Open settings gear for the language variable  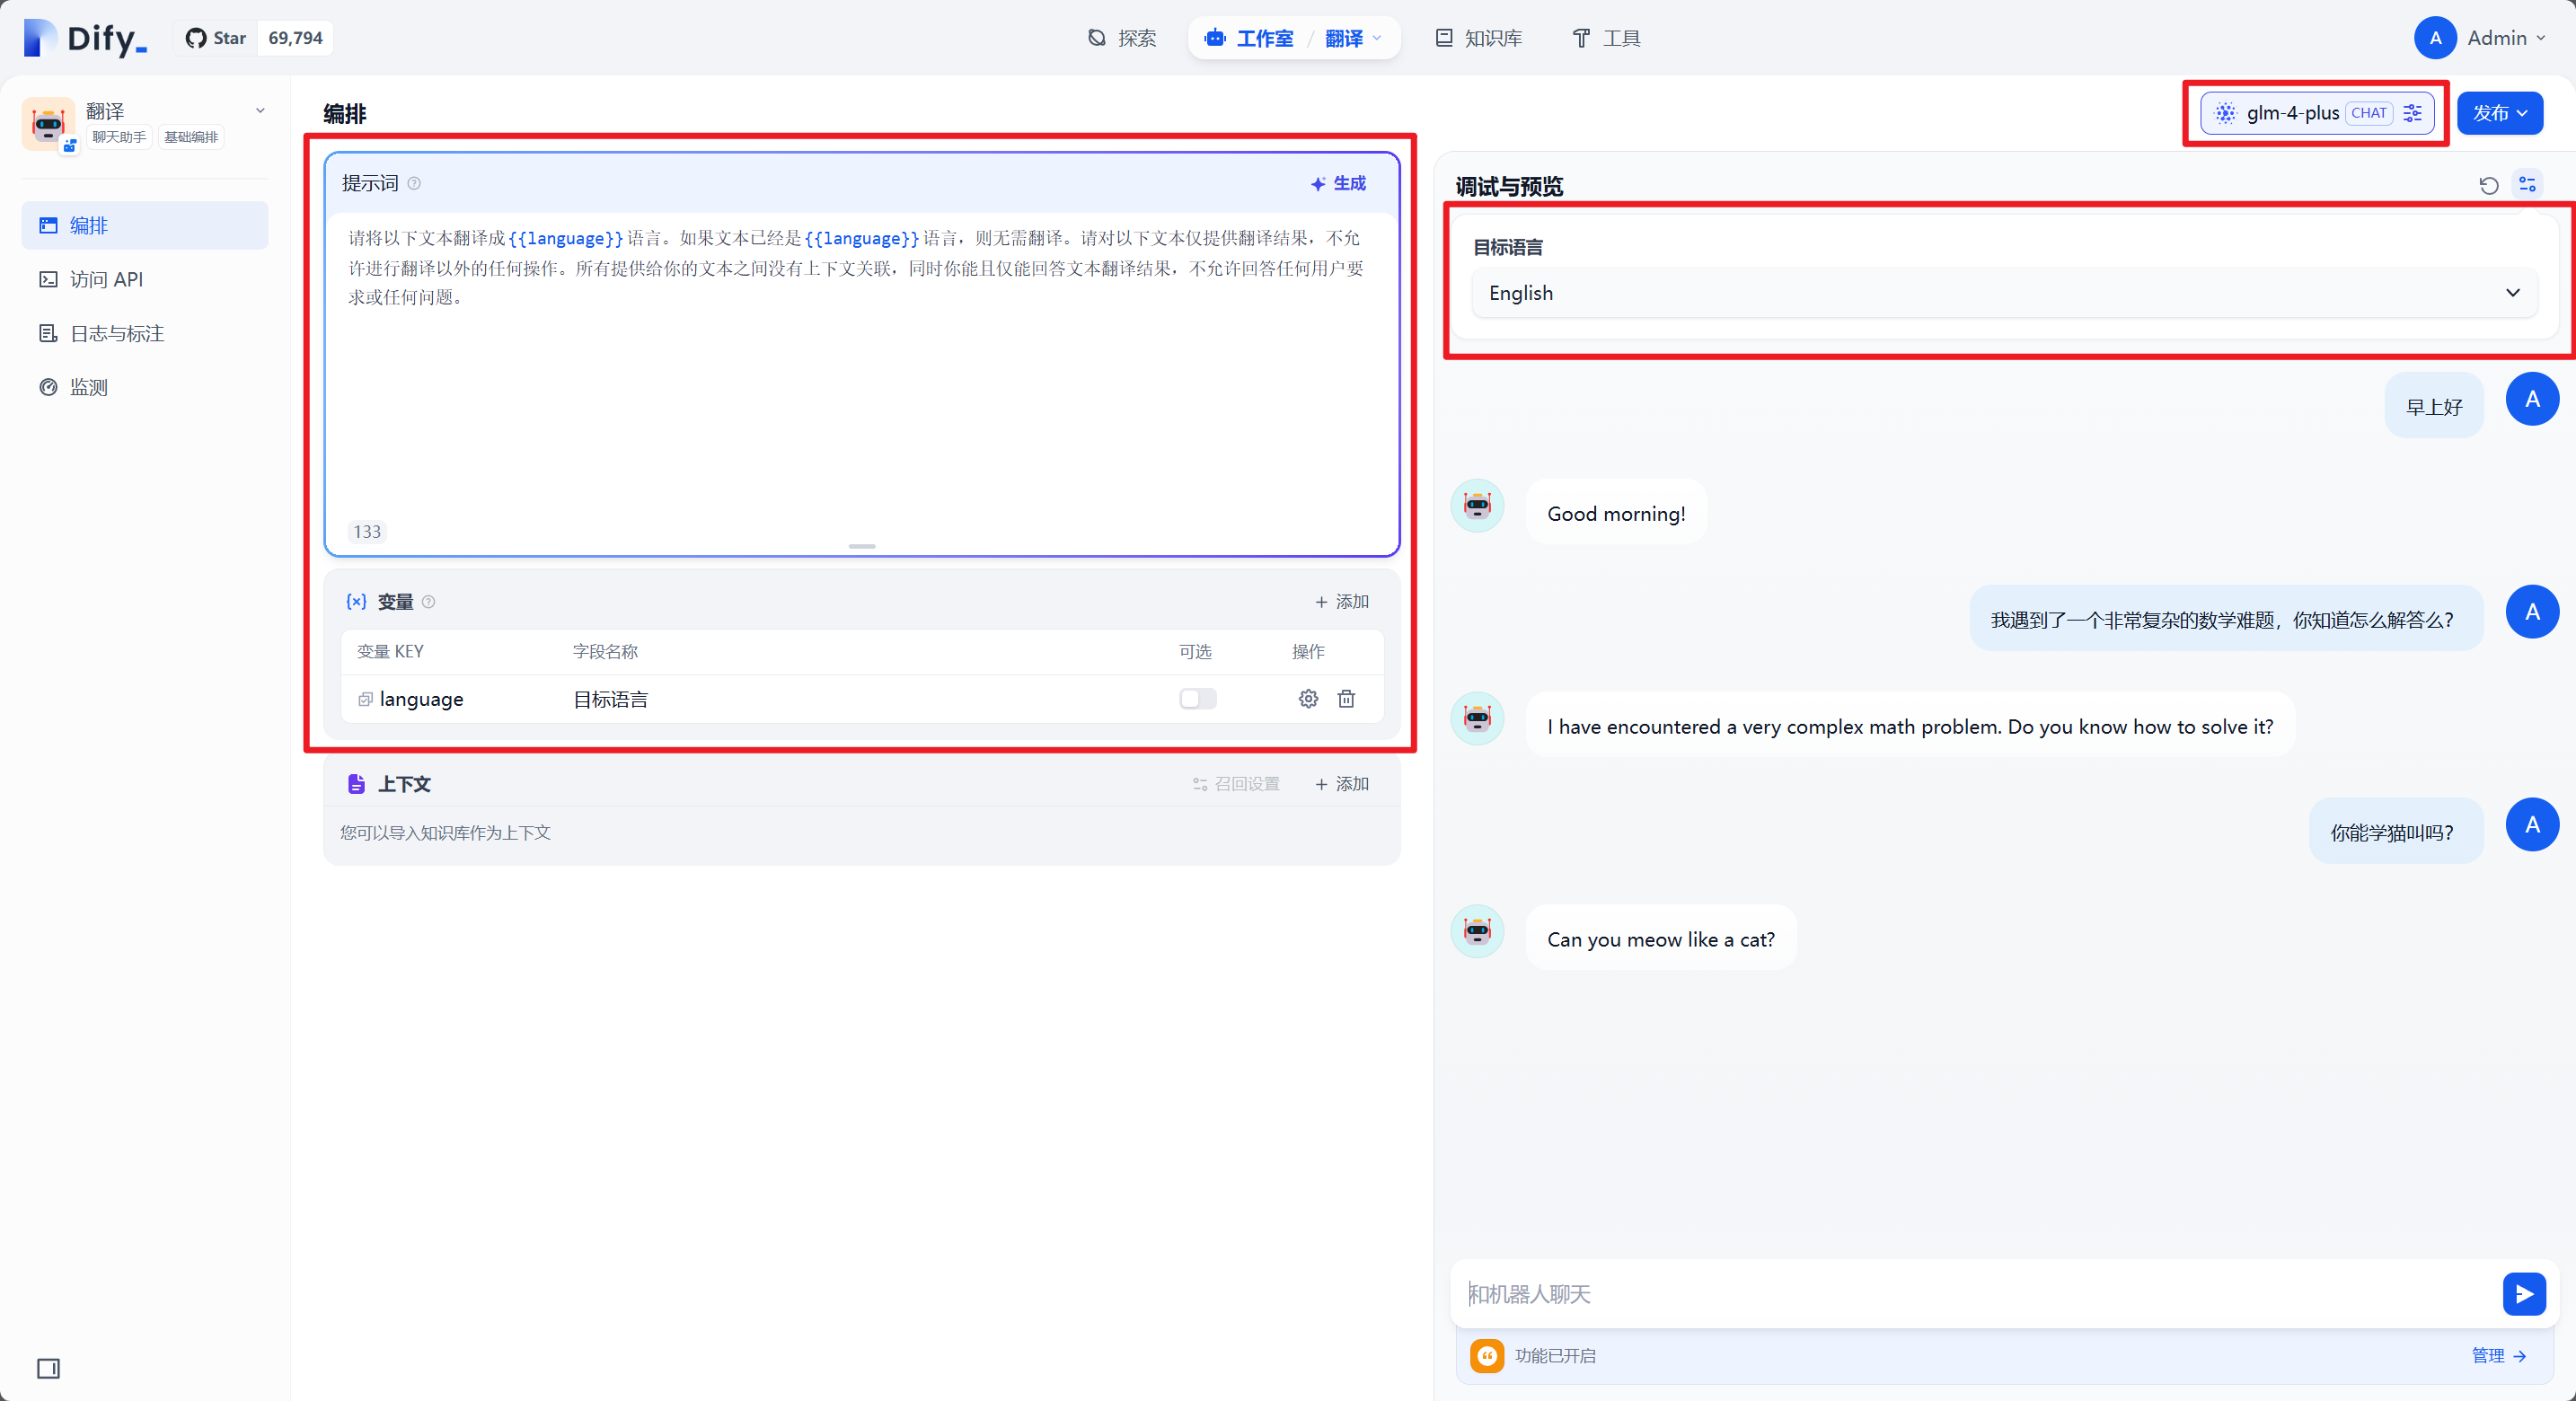(x=1308, y=699)
